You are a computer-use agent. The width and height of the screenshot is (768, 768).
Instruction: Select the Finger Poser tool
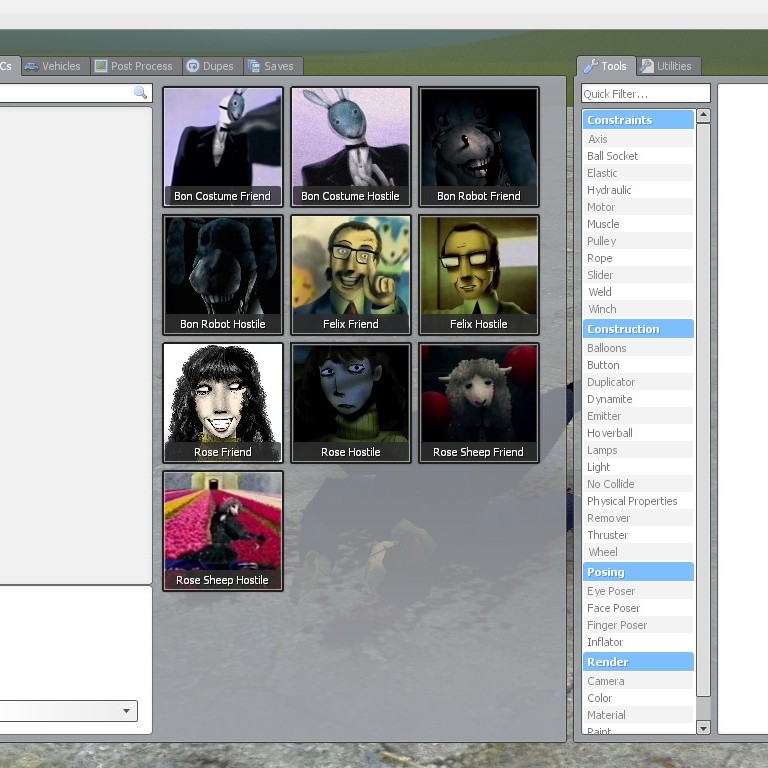(638, 625)
